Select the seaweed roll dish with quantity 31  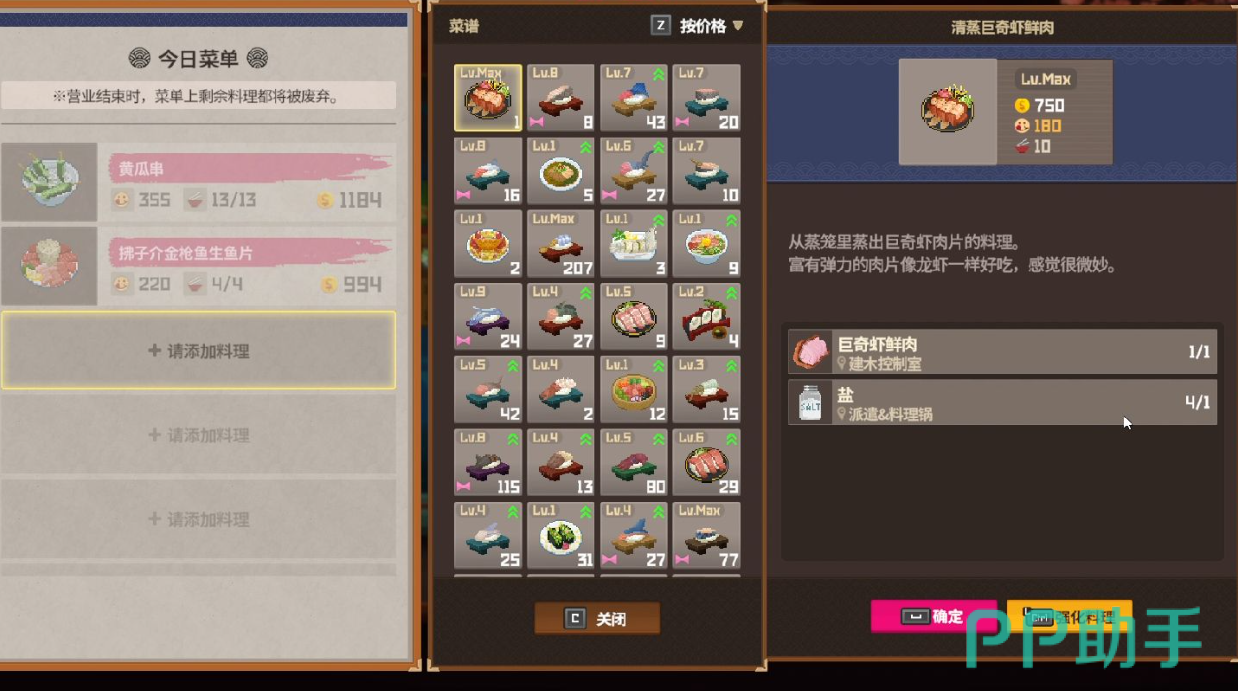(561, 535)
